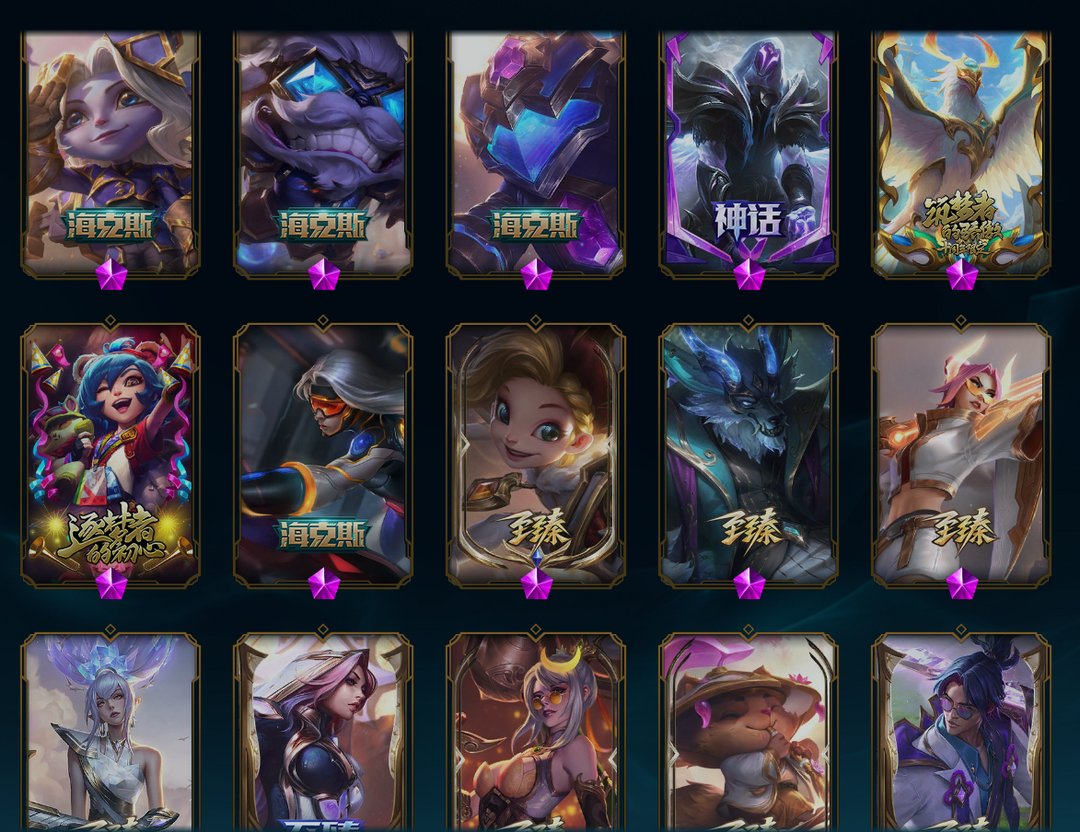
Task: Open the pink-haired armored woman card in bottom row
Action: tap(323, 733)
